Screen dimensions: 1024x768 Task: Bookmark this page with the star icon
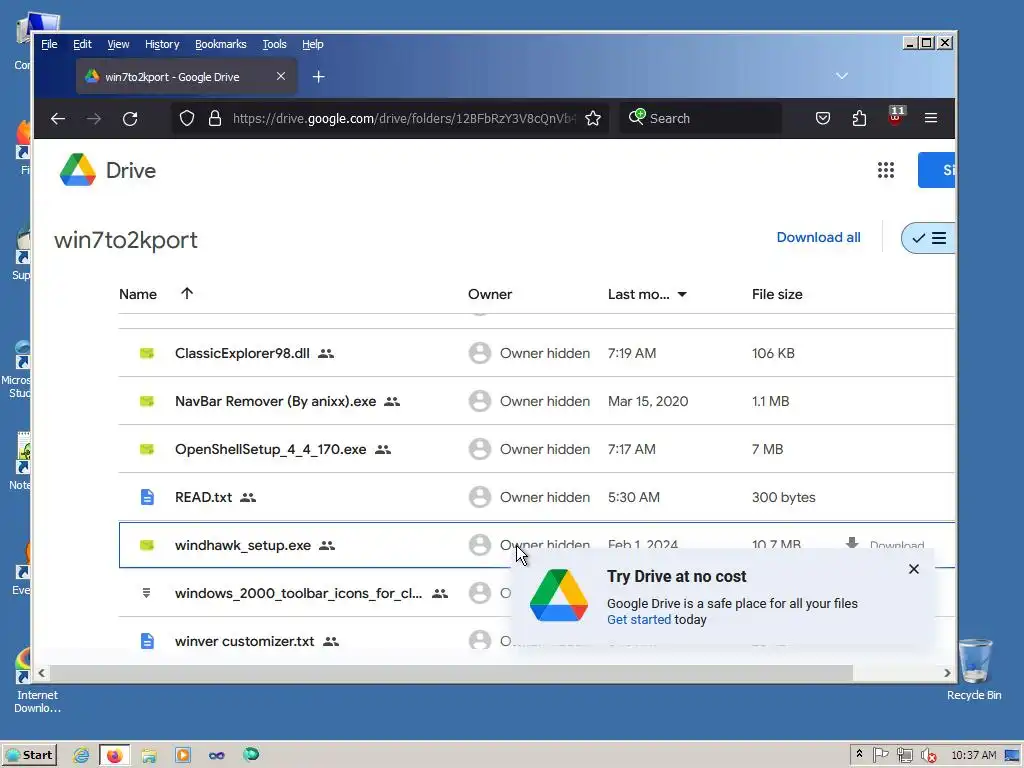[x=593, y=118]
